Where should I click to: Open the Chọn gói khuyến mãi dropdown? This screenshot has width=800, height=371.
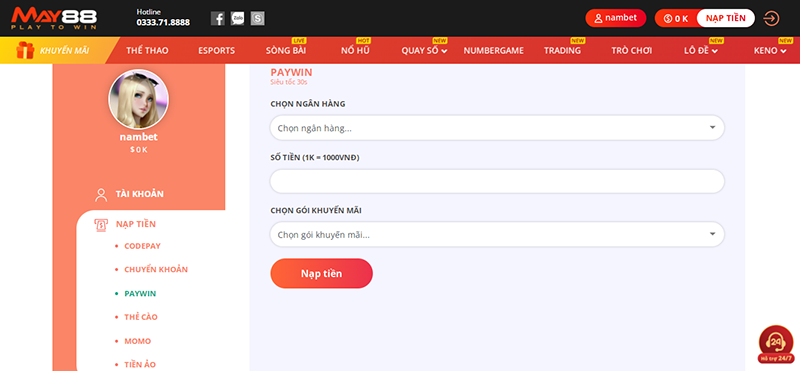pyautogui.click(x=497, y=235)
